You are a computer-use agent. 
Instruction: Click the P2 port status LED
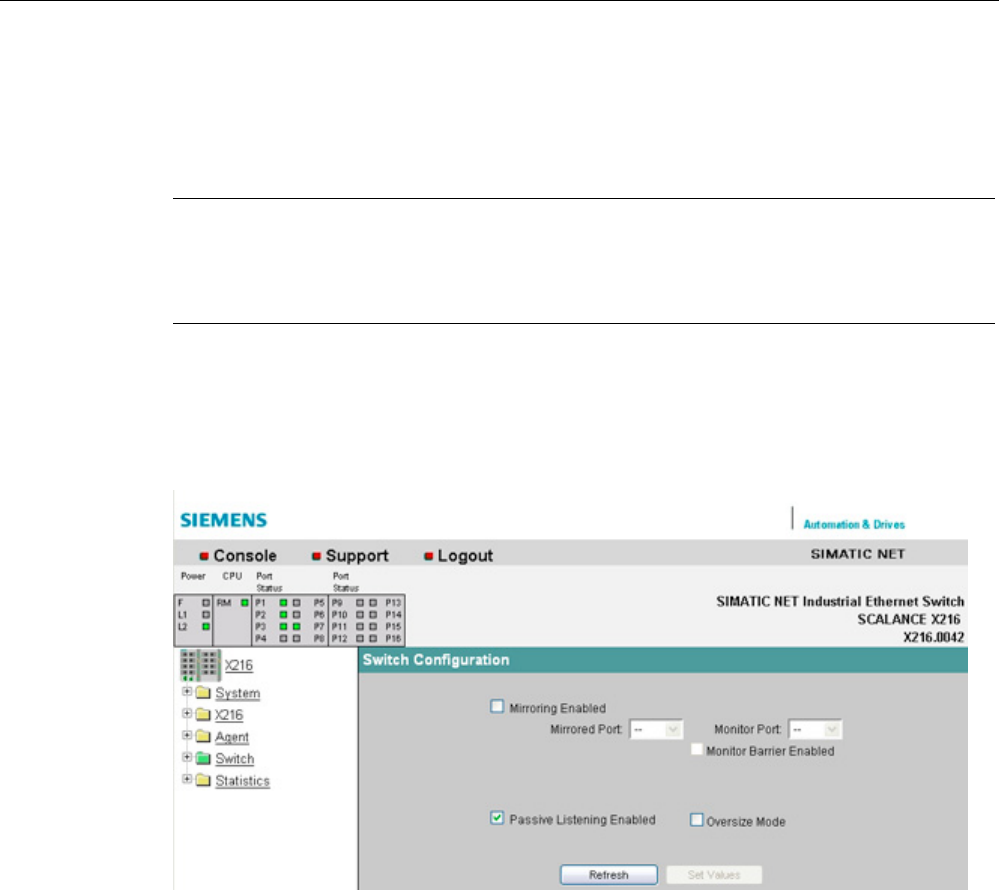pos(284,615)
